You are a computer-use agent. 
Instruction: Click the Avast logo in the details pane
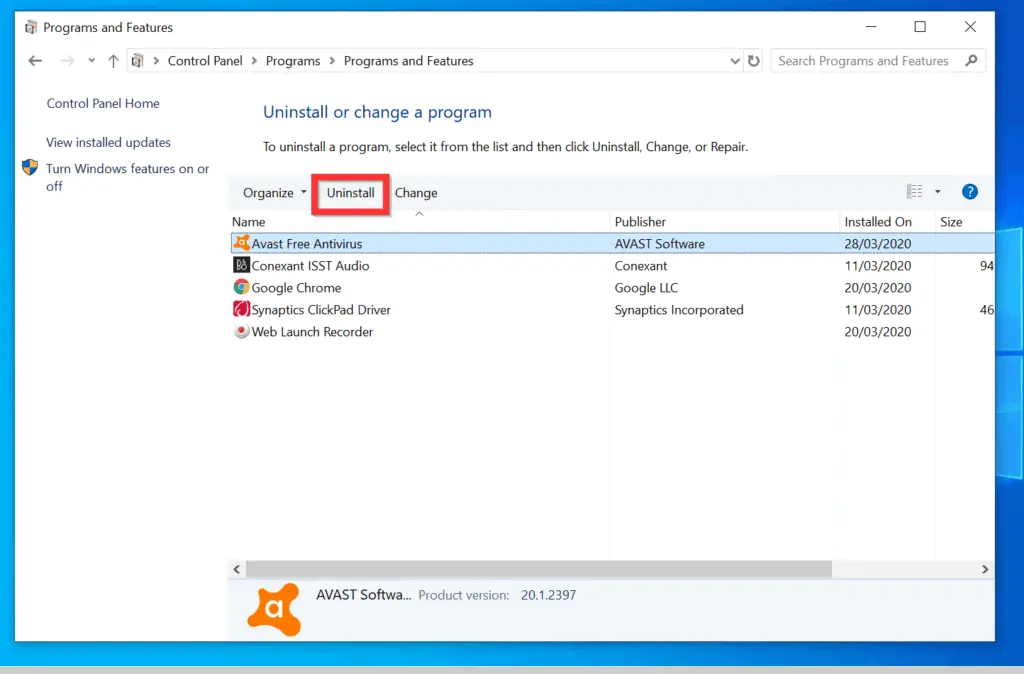click(273, 608)
